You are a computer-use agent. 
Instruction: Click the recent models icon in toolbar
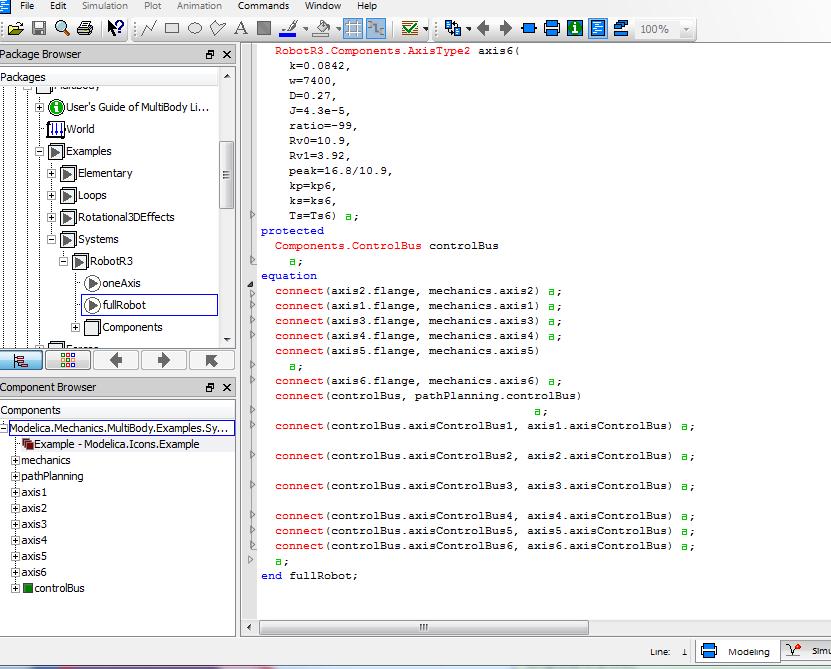pyautogui.click(x=453, y=28)
